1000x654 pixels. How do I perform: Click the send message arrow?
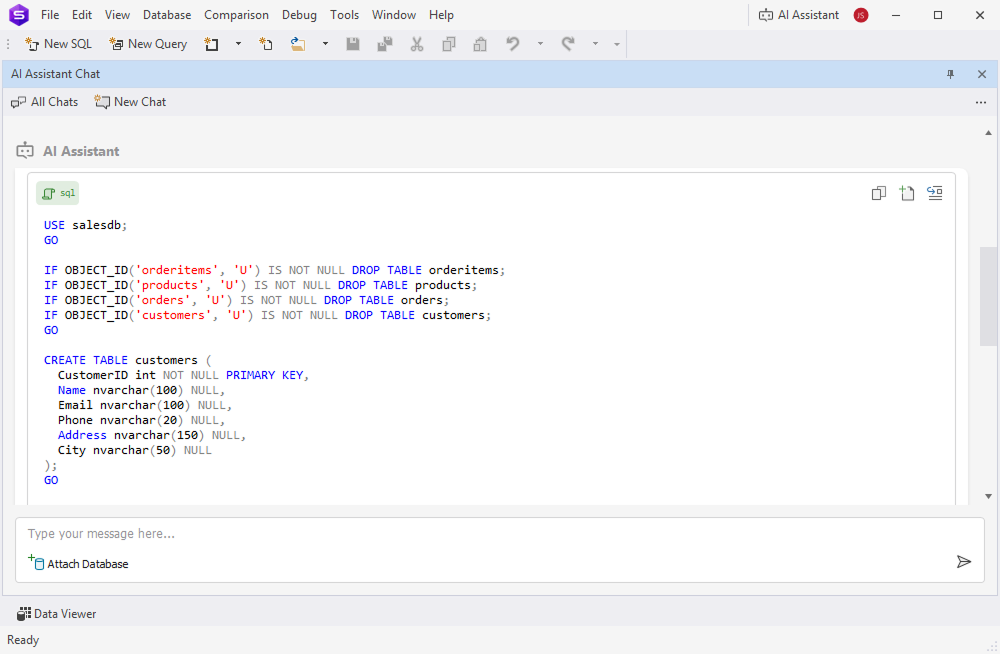964,561
